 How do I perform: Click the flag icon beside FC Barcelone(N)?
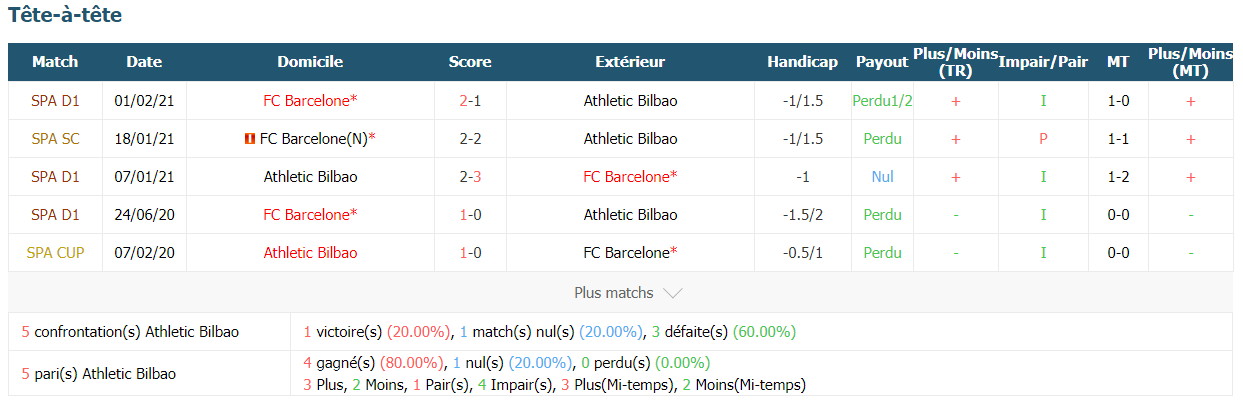(249, 139)
